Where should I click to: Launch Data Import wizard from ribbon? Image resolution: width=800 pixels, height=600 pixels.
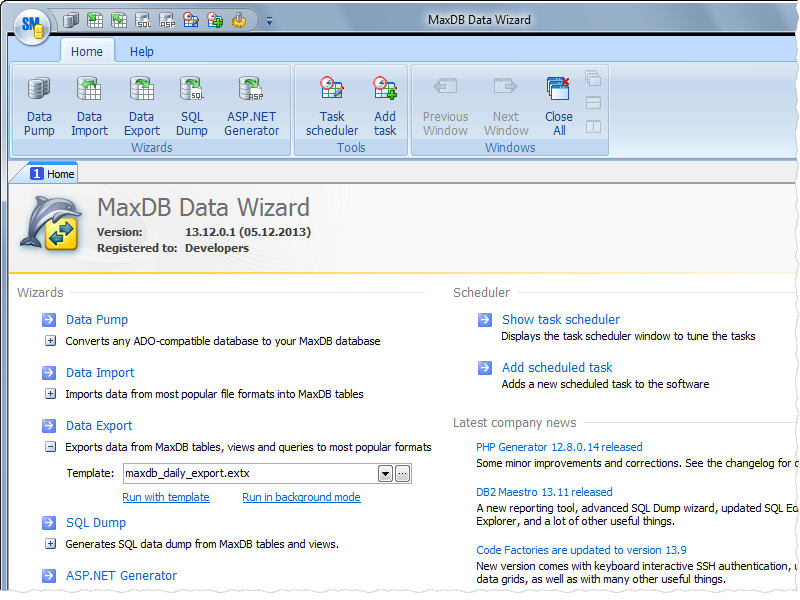[x=89, y=107]
